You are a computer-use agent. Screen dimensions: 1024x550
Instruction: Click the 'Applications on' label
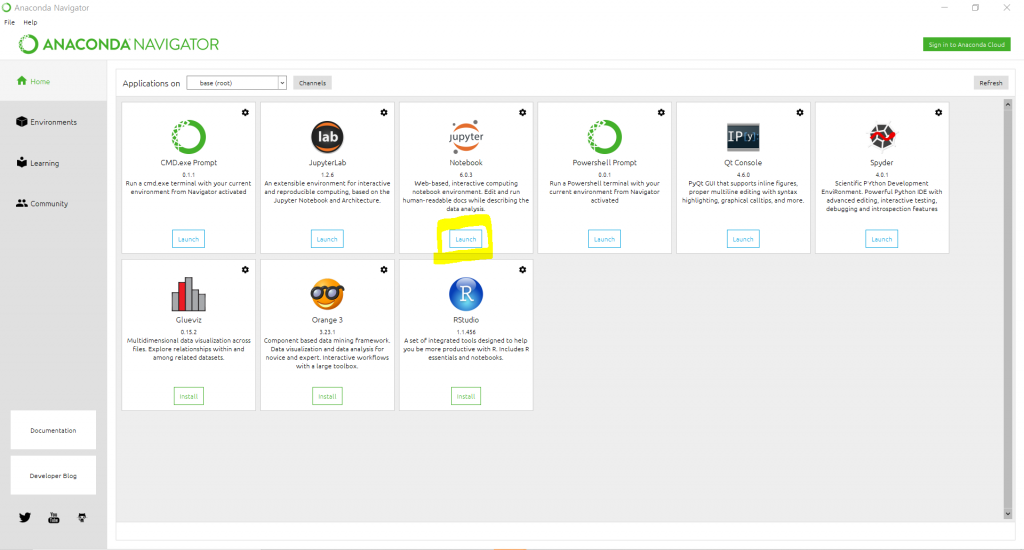pos(152,84)
